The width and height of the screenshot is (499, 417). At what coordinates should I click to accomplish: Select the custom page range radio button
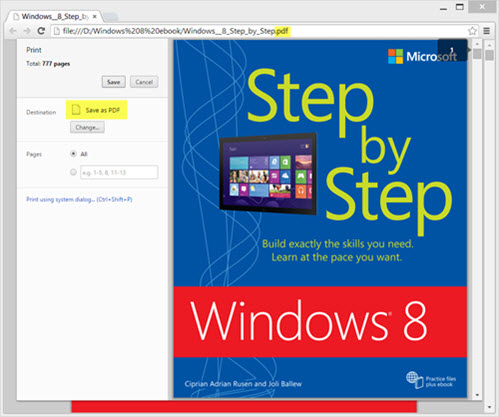[73, 172]
